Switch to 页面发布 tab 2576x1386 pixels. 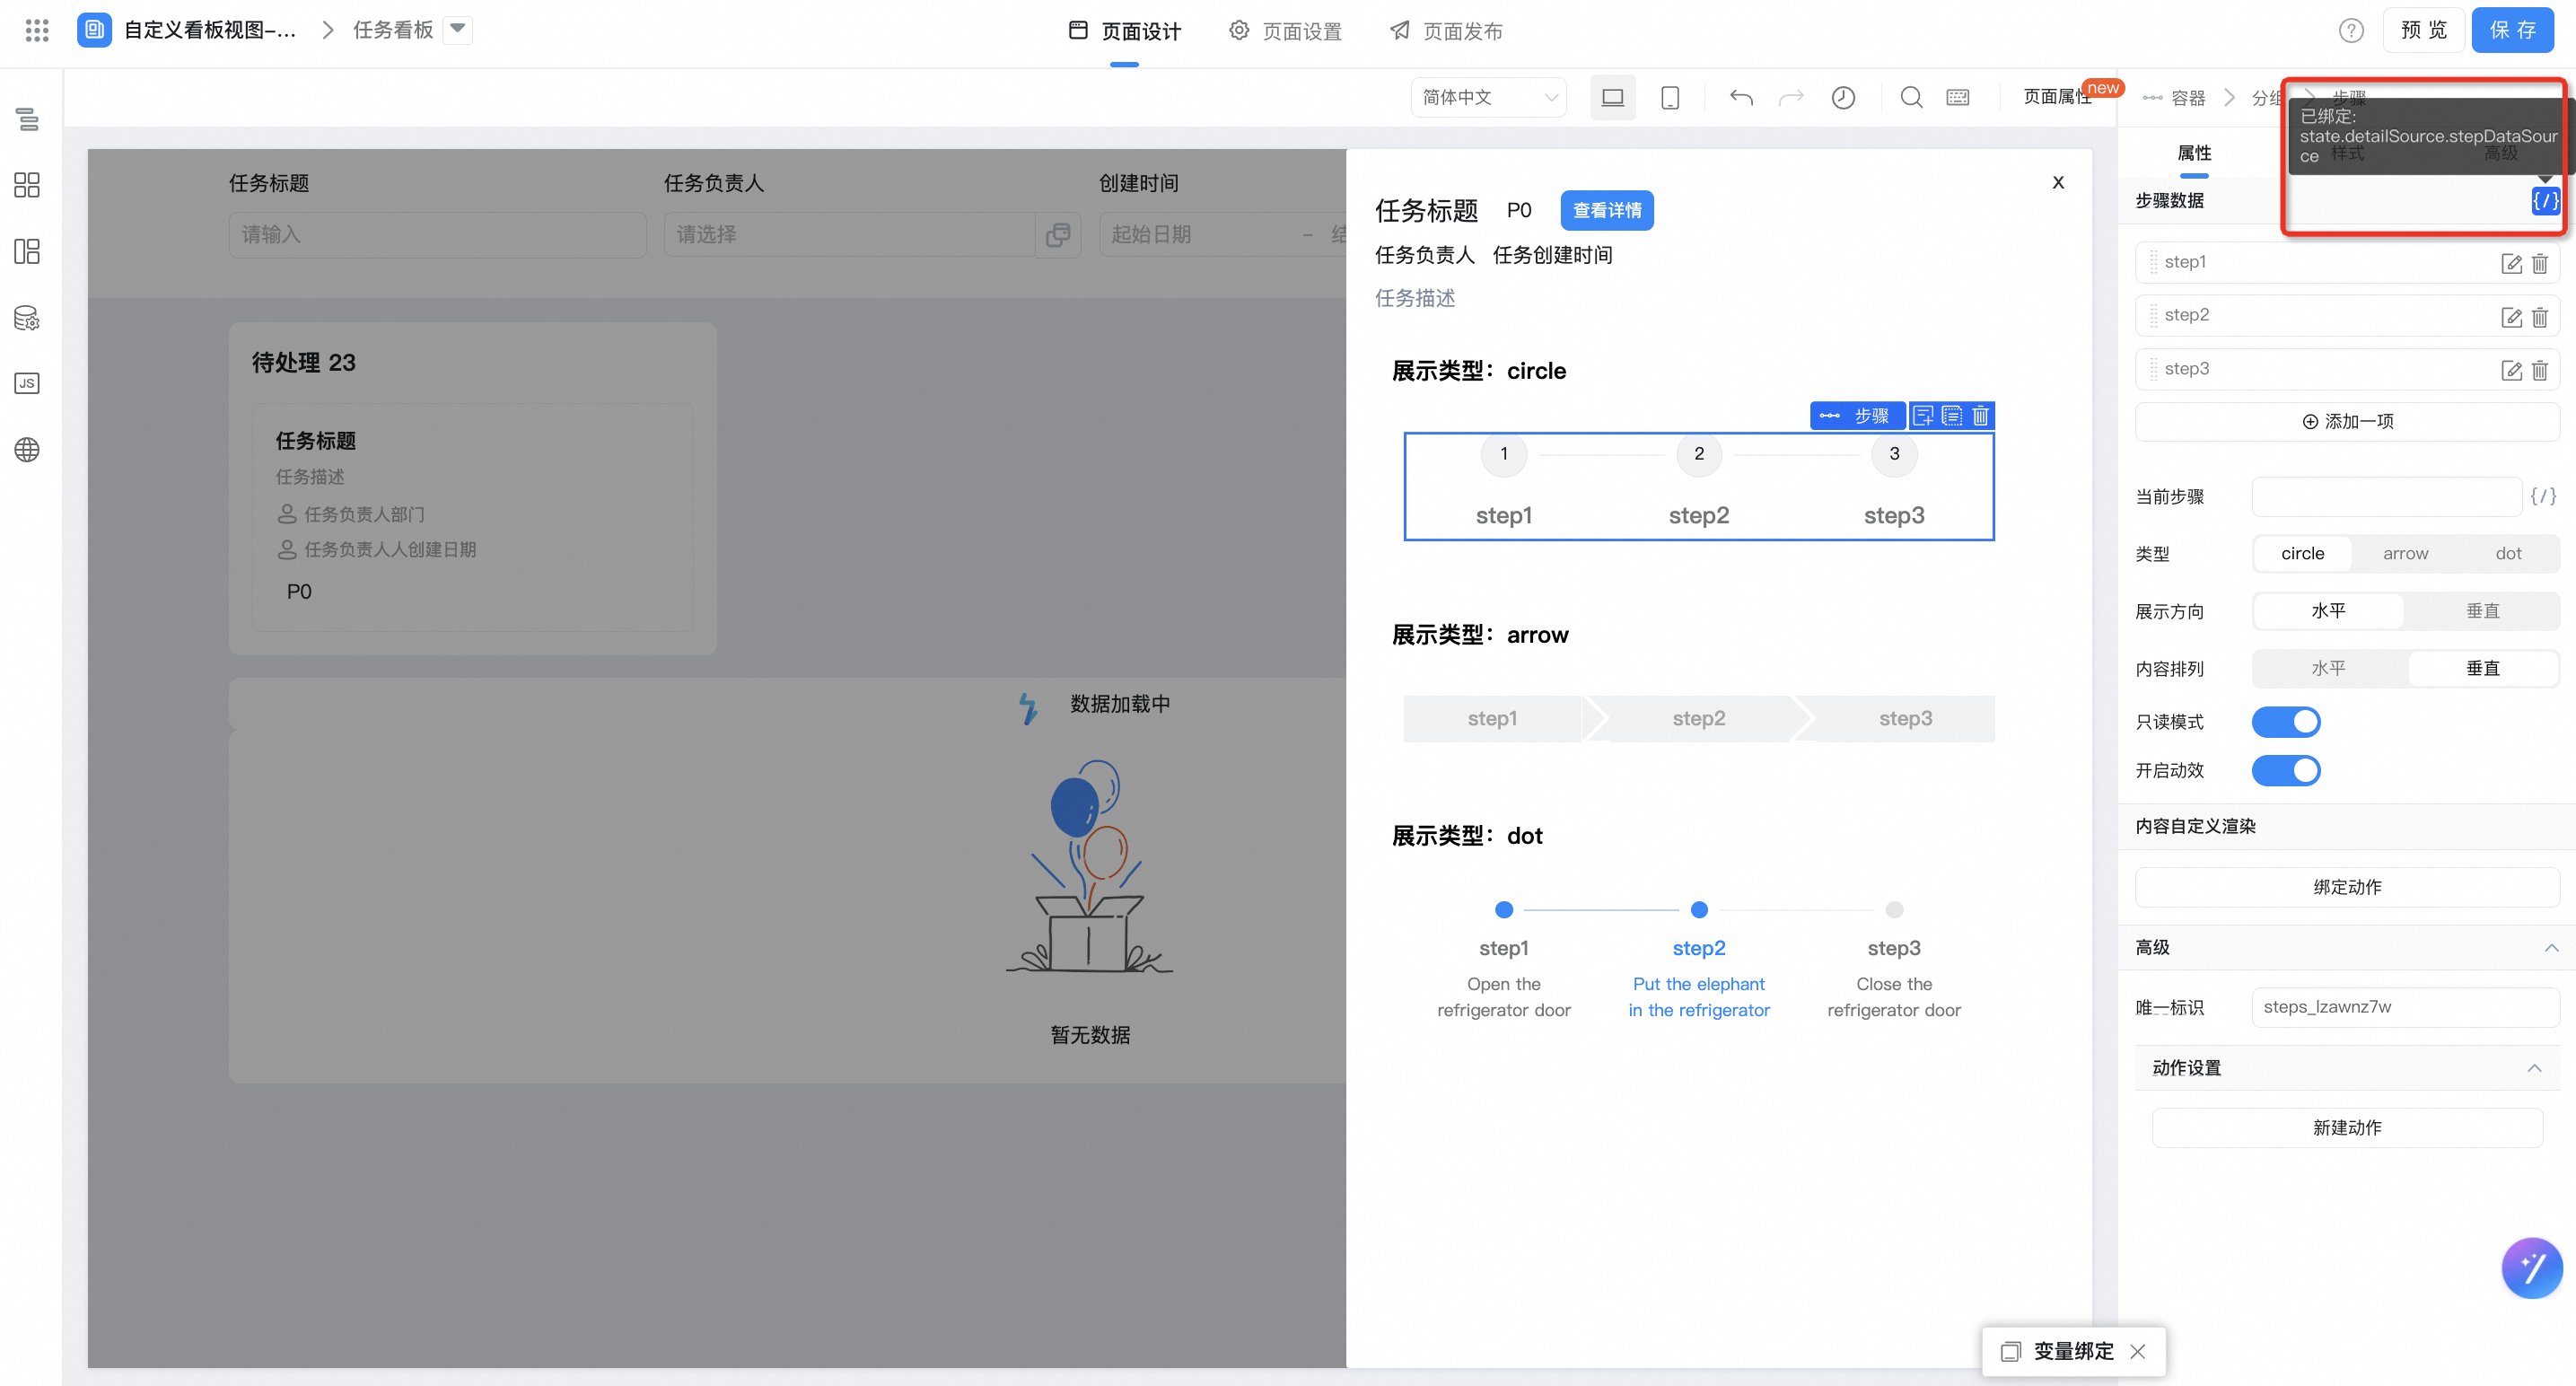pos(1446,31)
